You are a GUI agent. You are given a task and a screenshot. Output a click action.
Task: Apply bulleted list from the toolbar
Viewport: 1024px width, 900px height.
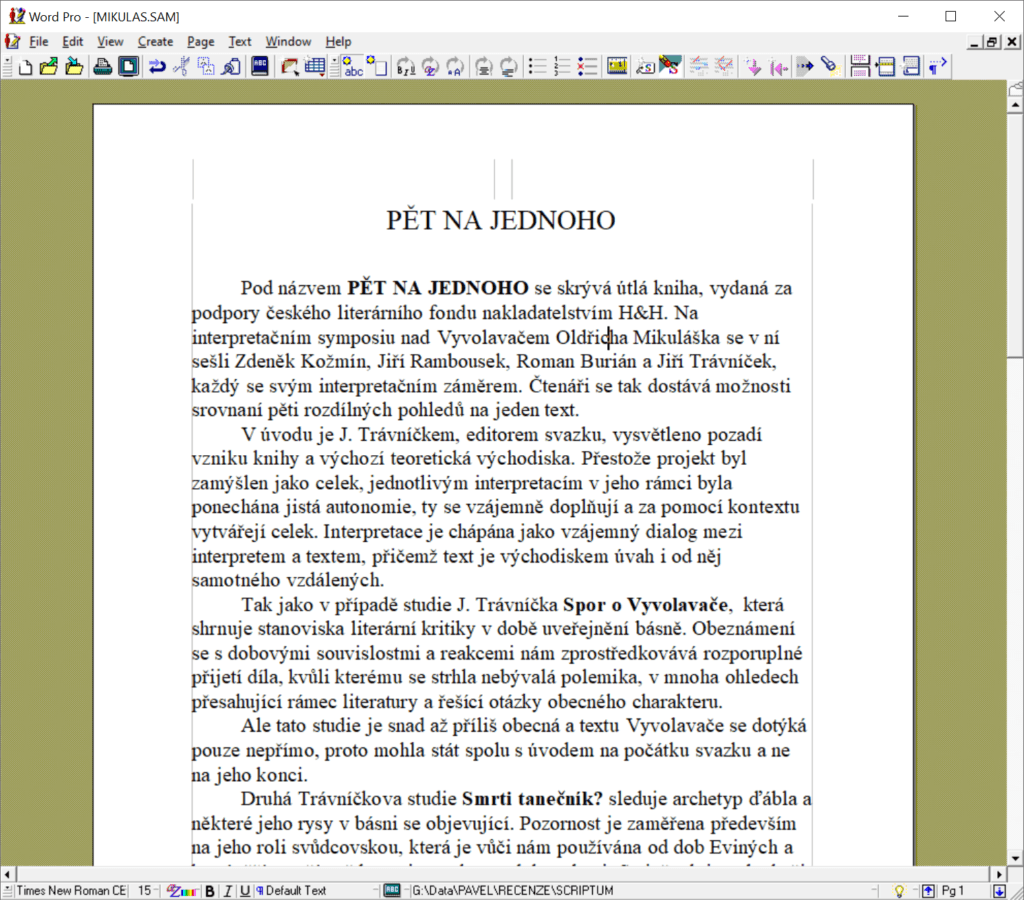538,67
